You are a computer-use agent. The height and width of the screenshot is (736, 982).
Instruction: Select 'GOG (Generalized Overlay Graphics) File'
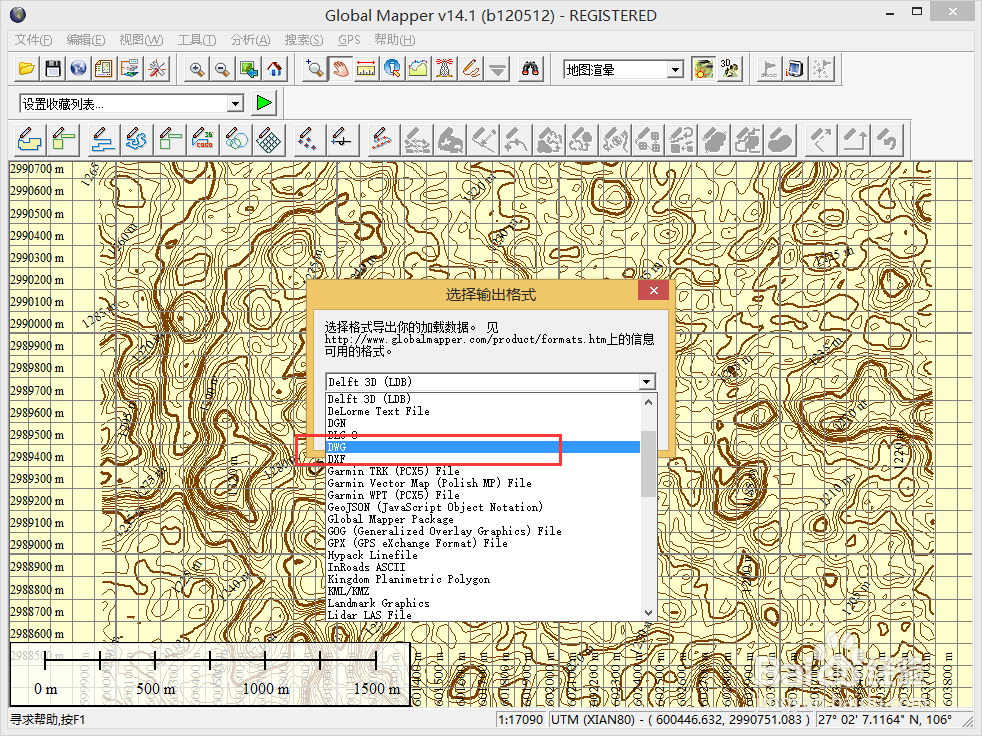point(483,531)
